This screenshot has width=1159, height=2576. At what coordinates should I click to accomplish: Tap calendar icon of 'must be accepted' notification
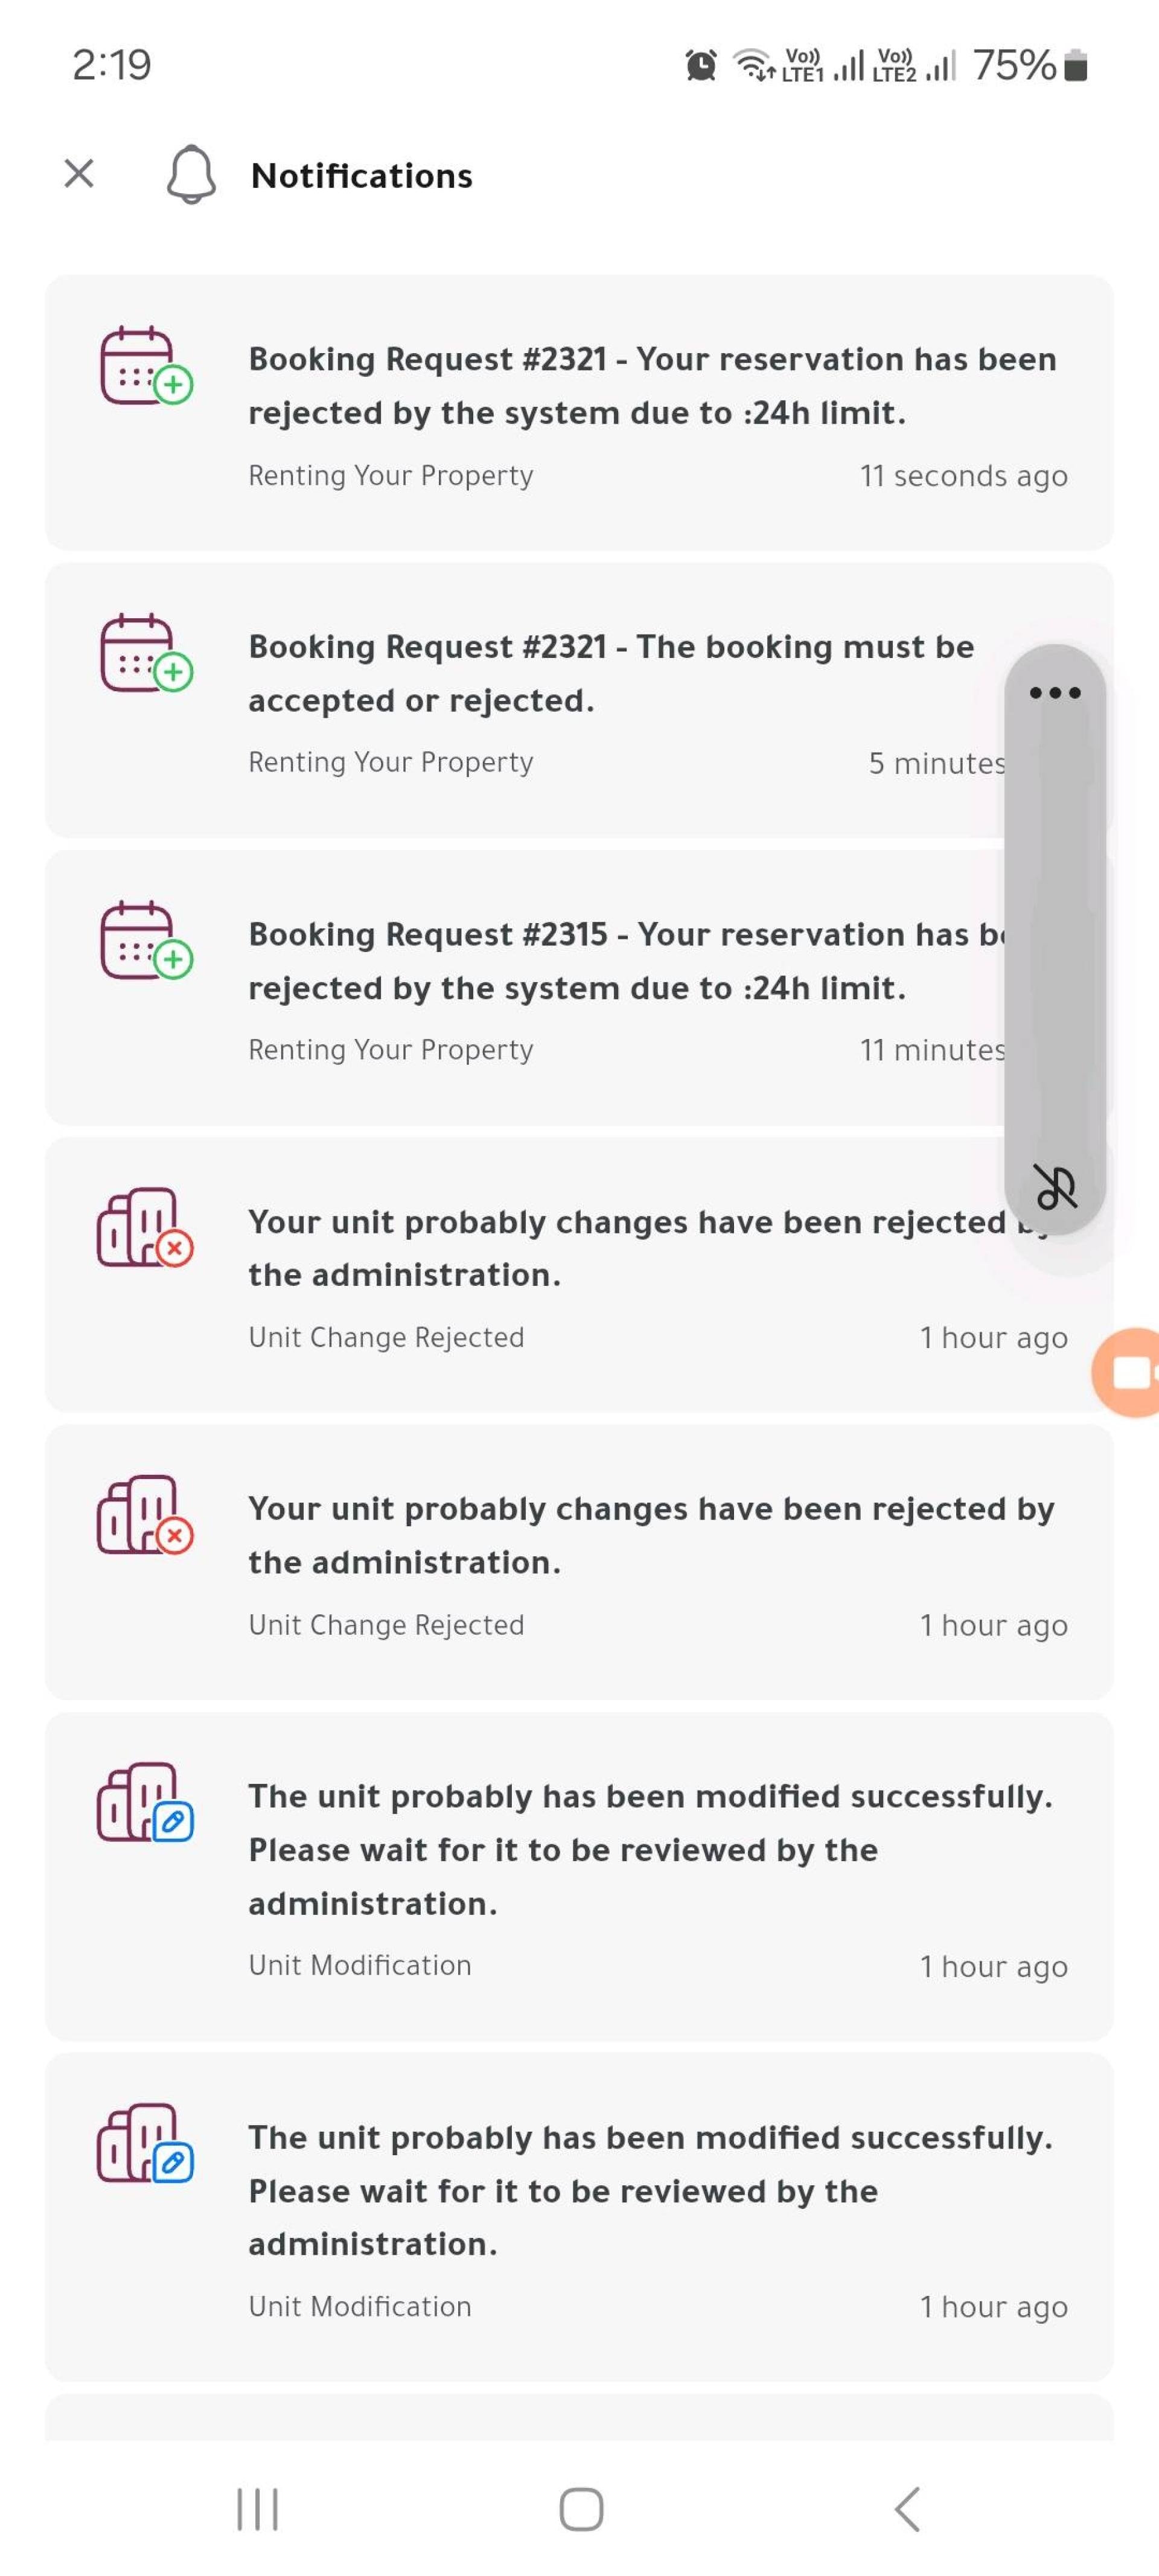(x=146, y=653)
